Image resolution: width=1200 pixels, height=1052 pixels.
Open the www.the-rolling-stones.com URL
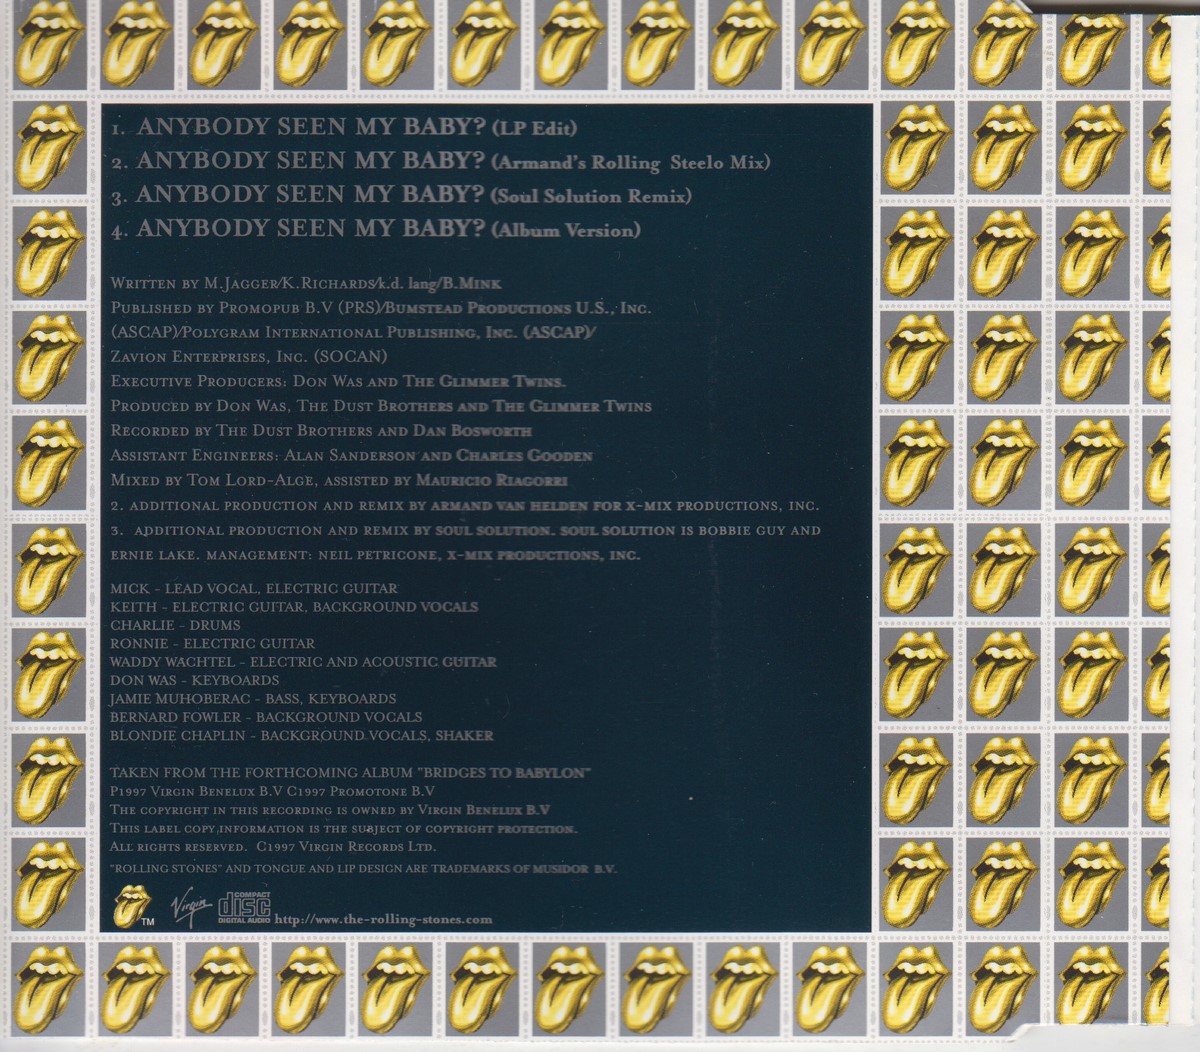point(383,920)
